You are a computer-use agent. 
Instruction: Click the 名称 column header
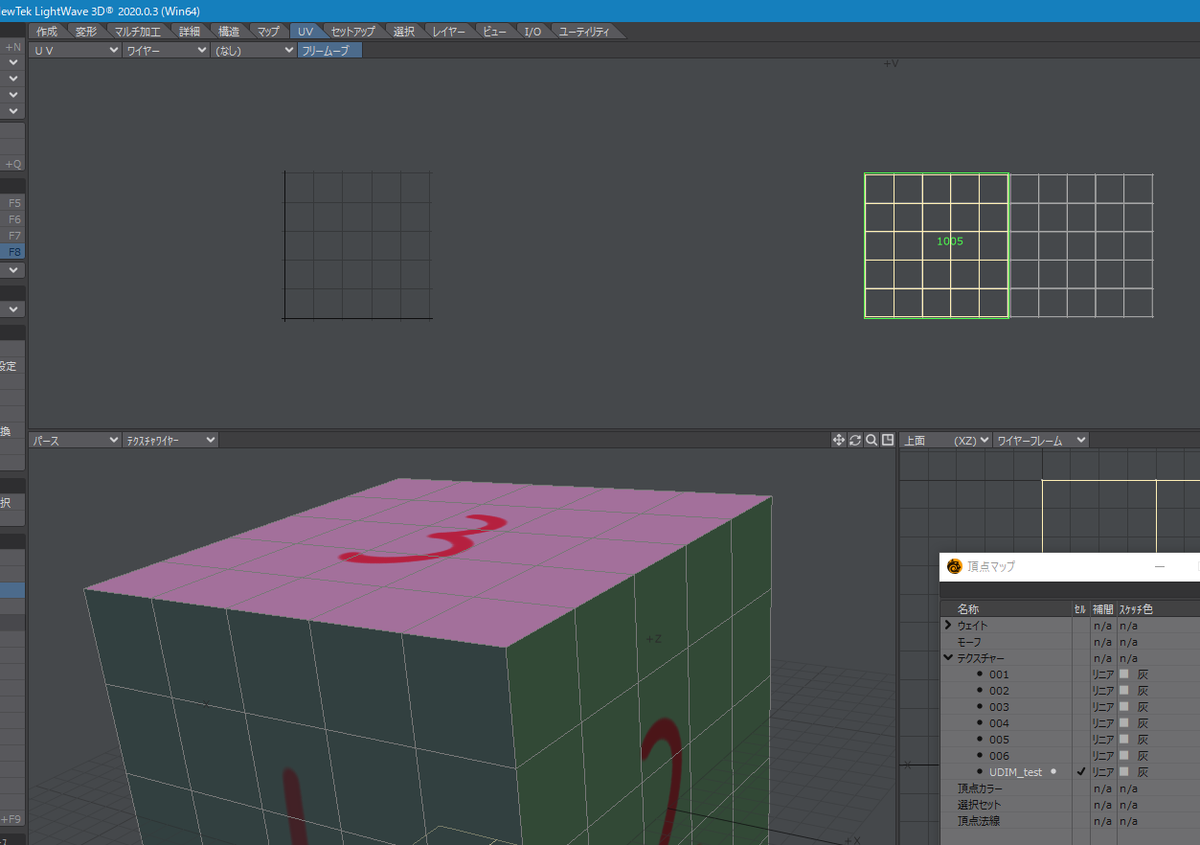click(x=1006, y=609)
